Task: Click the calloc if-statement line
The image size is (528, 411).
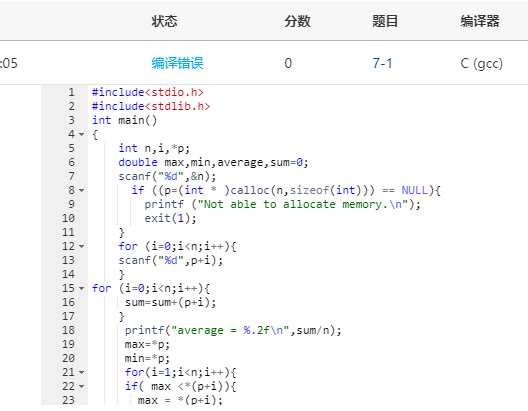Action: pyautogui.click(x=286, y=191)
